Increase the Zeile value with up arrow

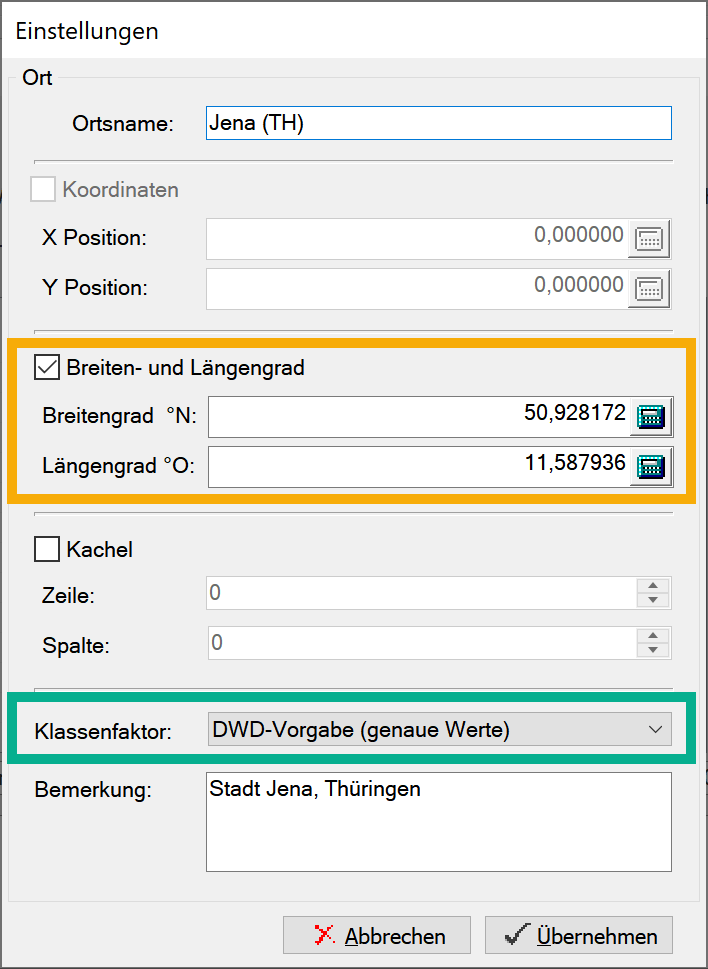point(652,586)
